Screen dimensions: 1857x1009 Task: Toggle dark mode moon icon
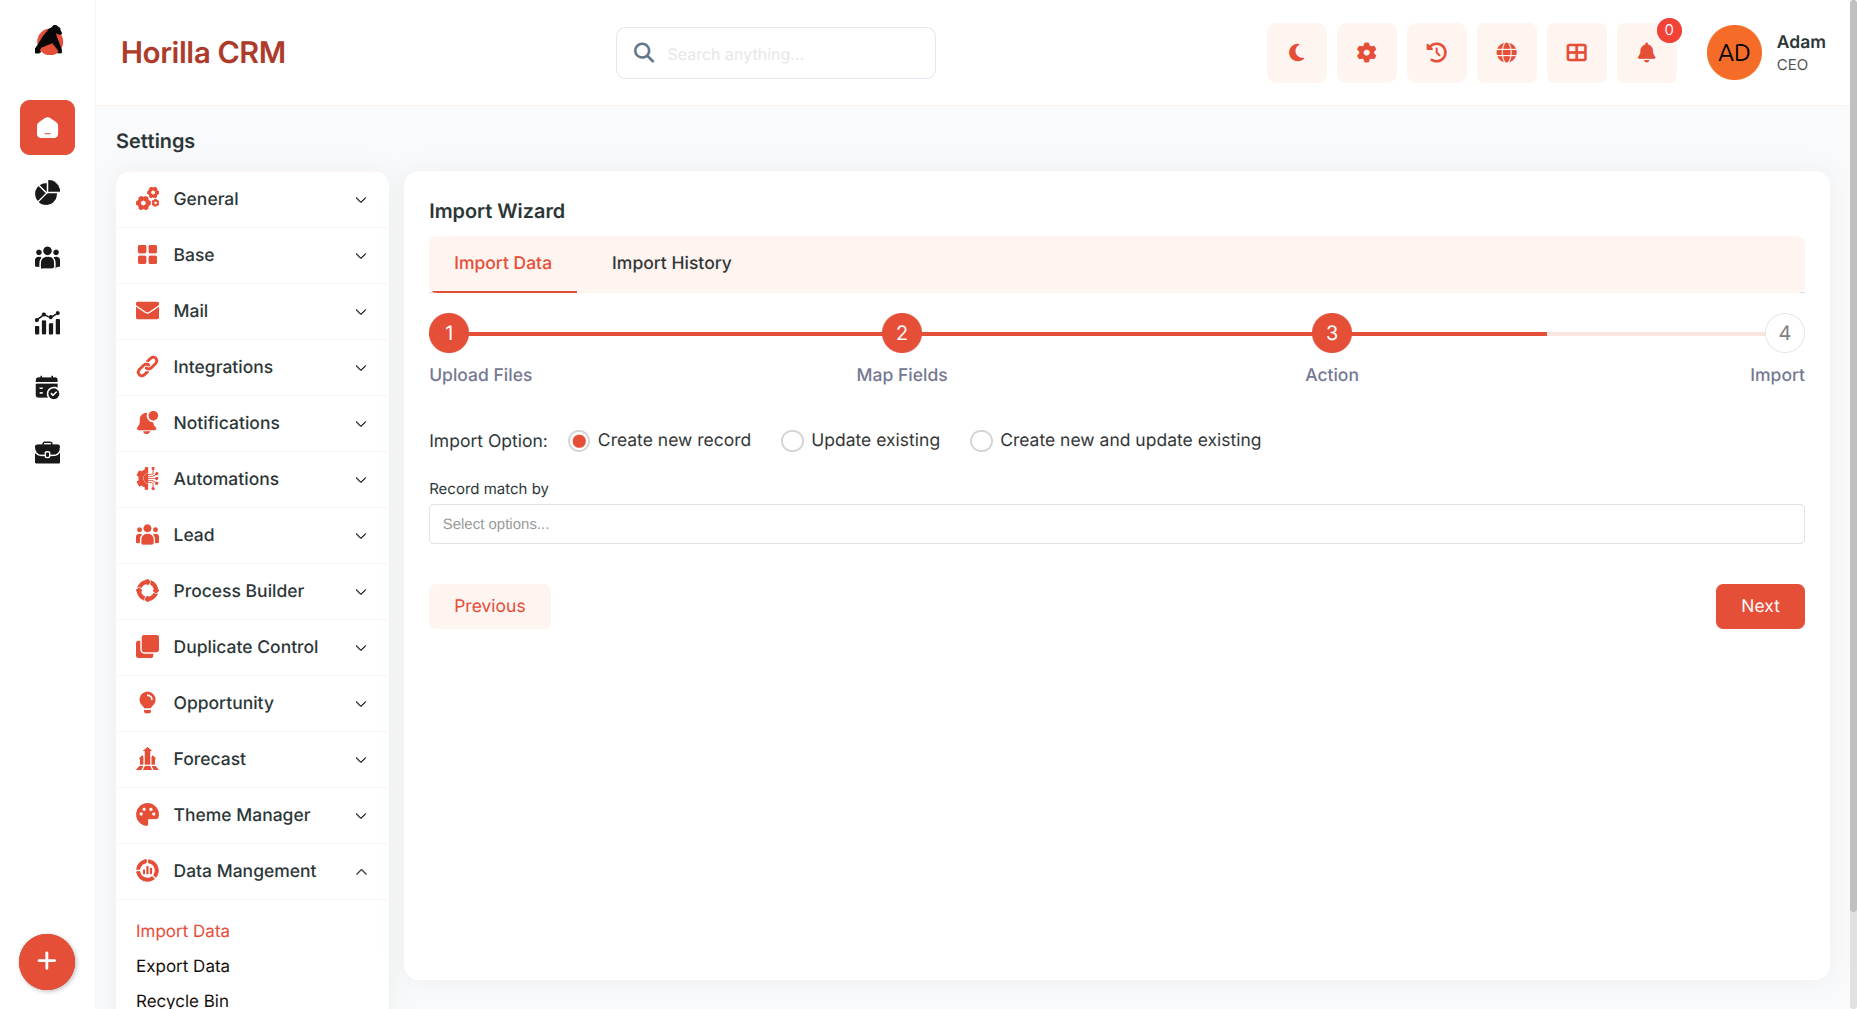click(x=1296, y=53)
